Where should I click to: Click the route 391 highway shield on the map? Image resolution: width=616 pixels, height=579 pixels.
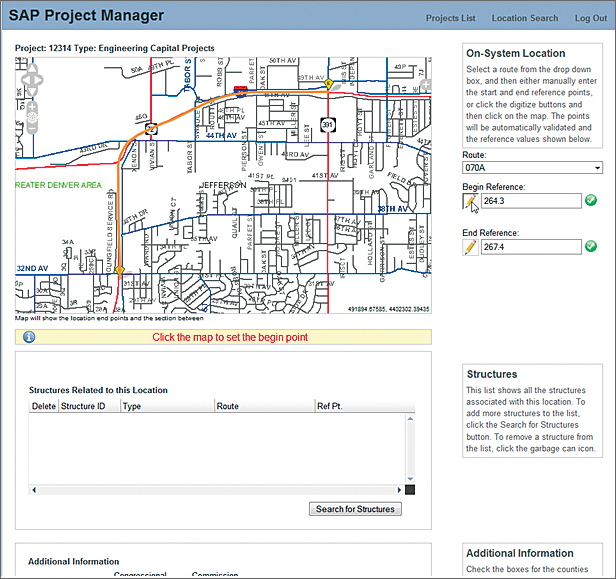[327, 125]
